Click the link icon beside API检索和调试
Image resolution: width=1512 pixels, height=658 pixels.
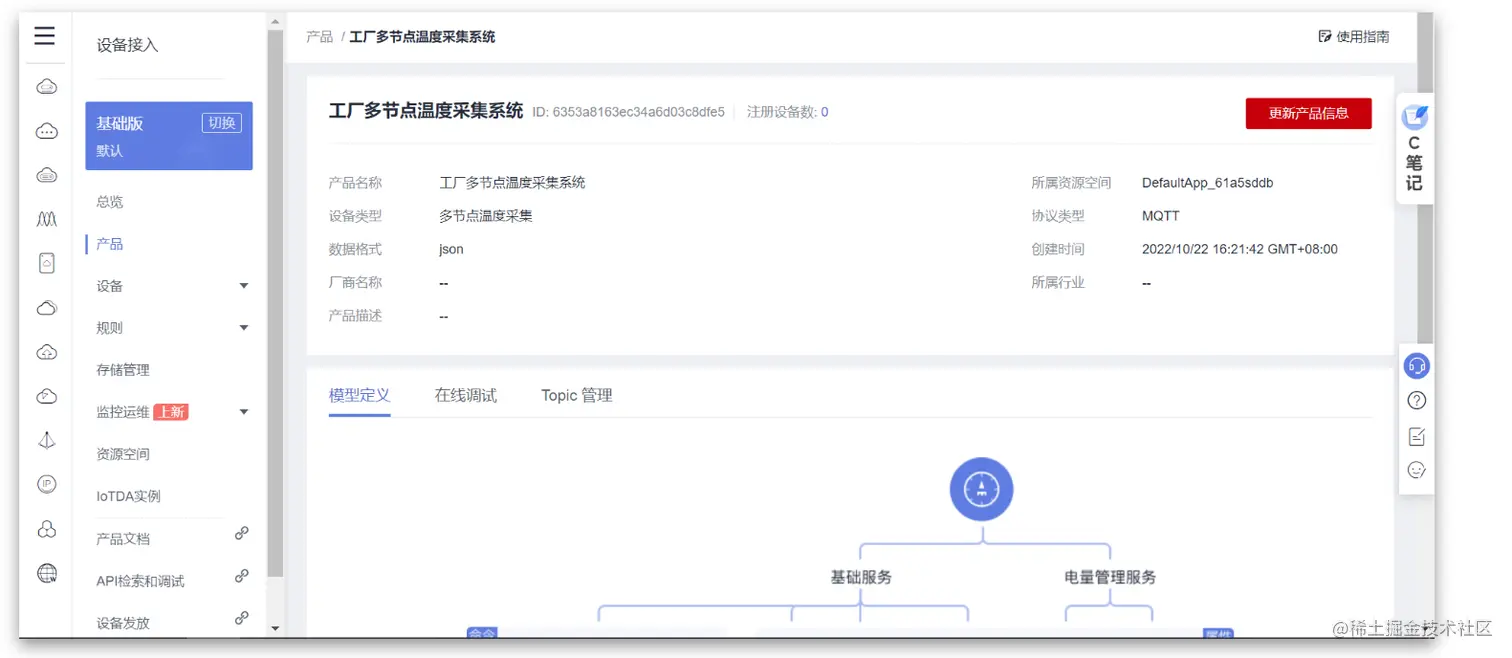pos(241,576)
